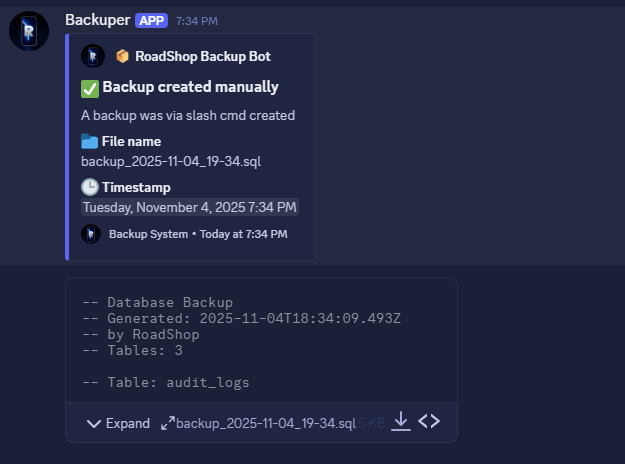Download the backup SQL file
Screen dimensions: 625x464
401,422
